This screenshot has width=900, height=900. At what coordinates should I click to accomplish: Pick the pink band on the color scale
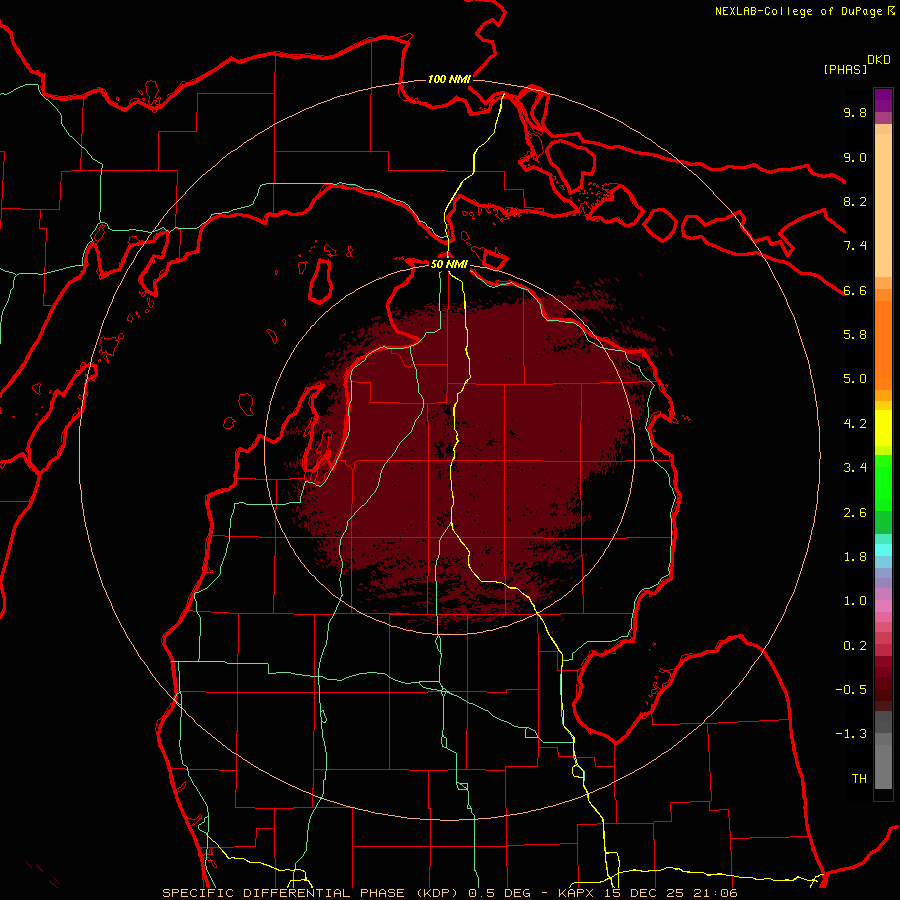883,606
